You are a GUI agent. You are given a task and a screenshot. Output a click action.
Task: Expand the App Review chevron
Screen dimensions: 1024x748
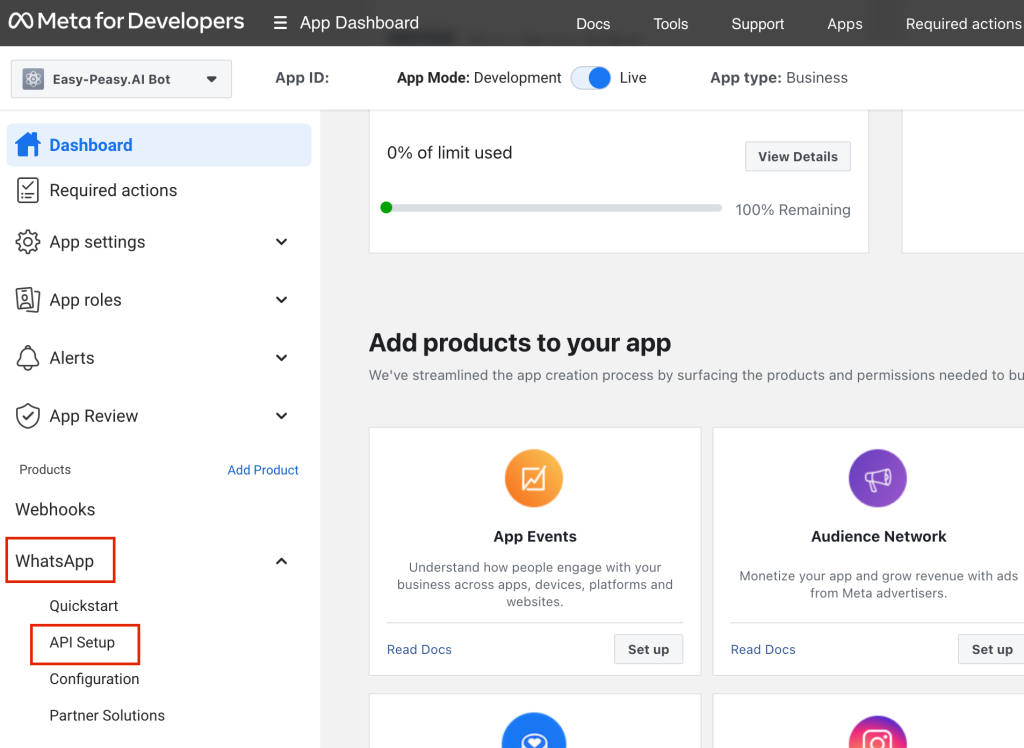click(x=282, y=416)
